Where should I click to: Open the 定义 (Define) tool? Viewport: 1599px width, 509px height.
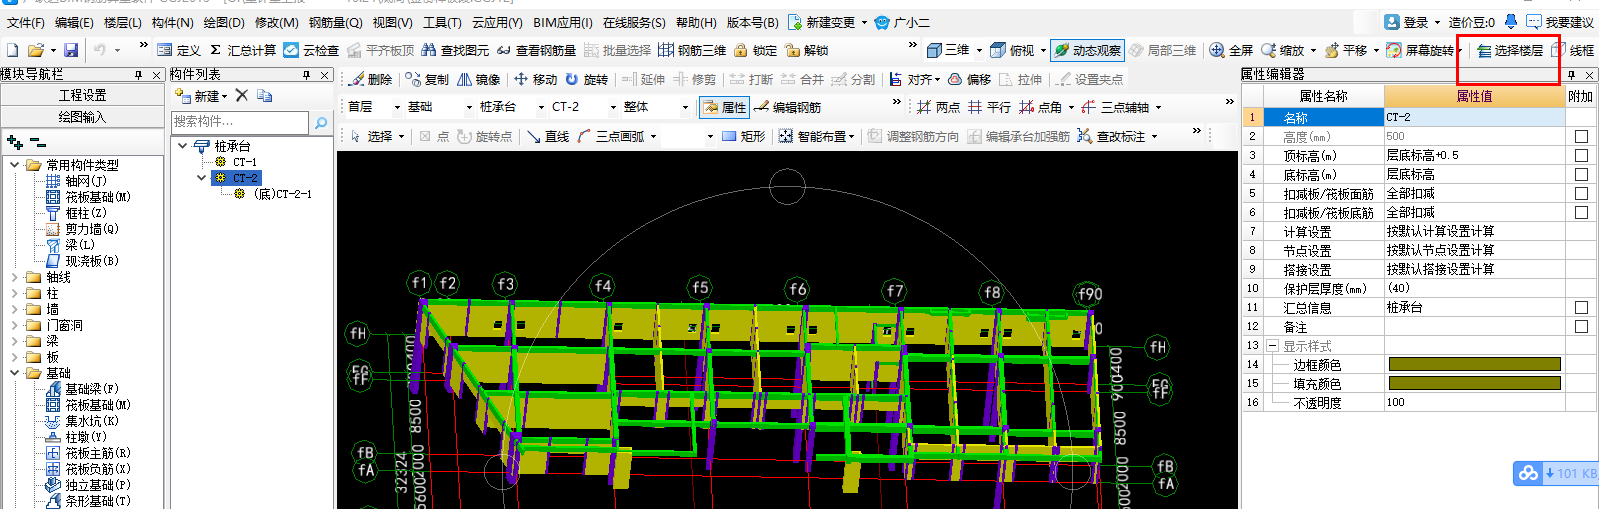click(x=179, y=50)
